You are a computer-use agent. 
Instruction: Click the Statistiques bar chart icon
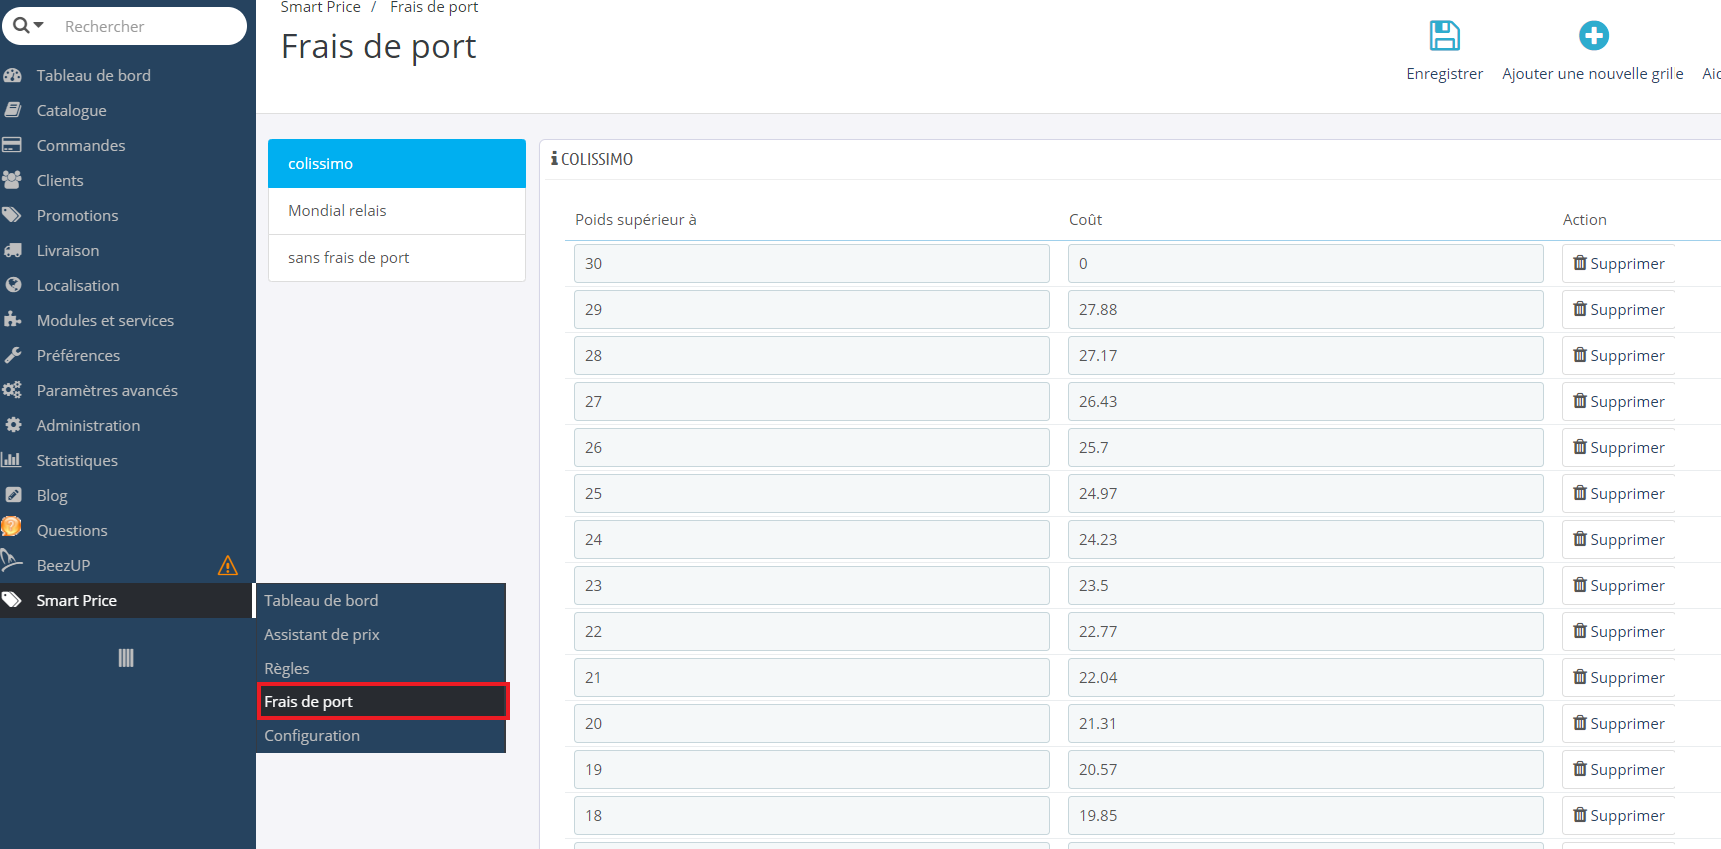point(12,460)
